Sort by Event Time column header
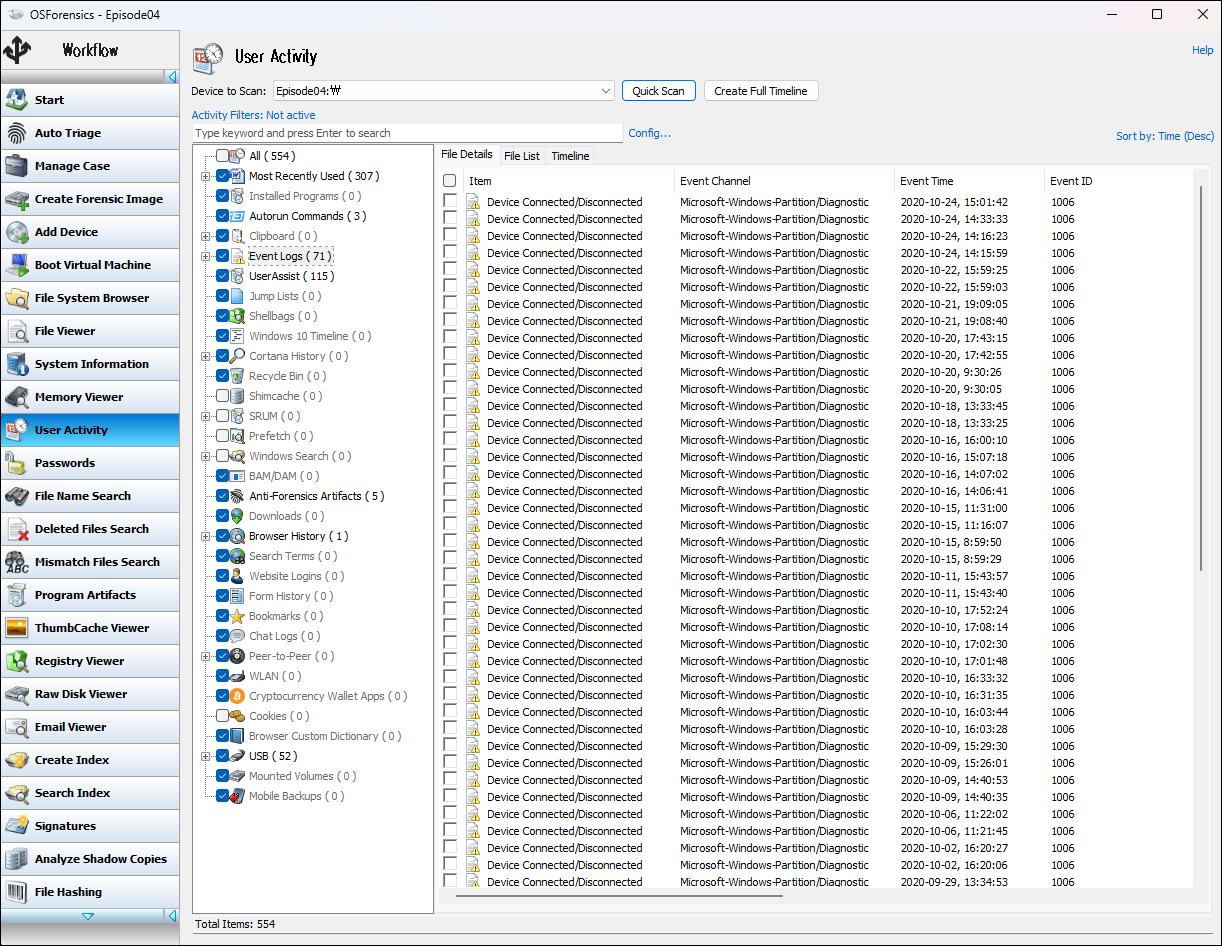1222x946 pixels. (970, 181)
